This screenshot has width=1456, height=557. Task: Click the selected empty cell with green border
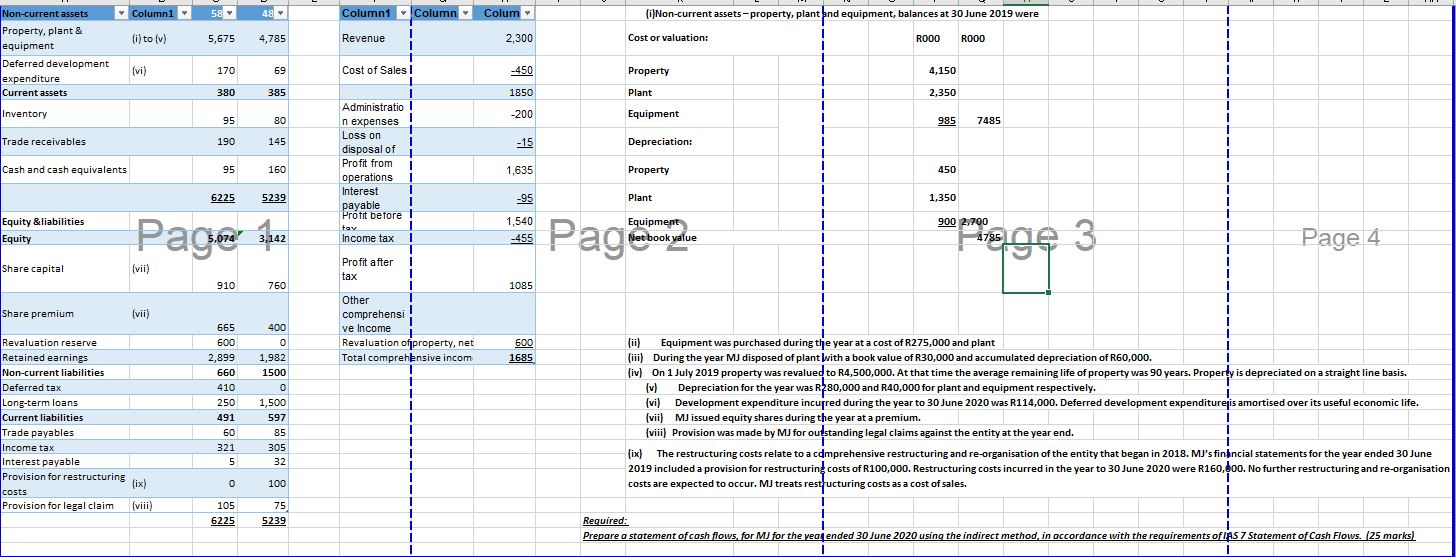point(1027,269)
